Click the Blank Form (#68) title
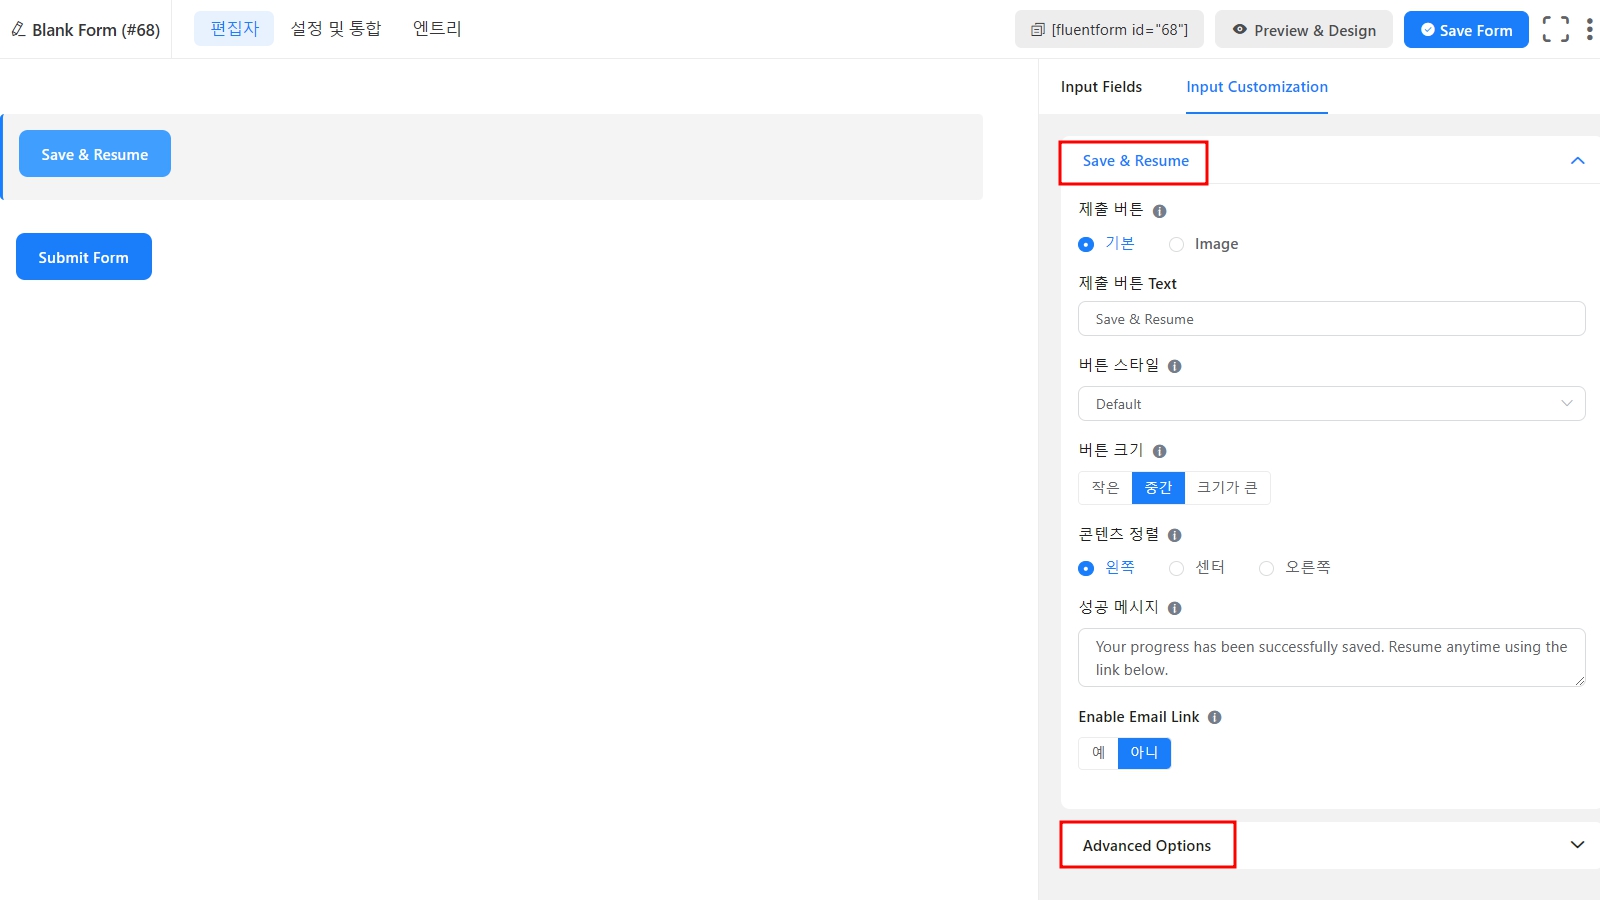This screenshot has height=900, width=1600. click(x=96, y=30)
